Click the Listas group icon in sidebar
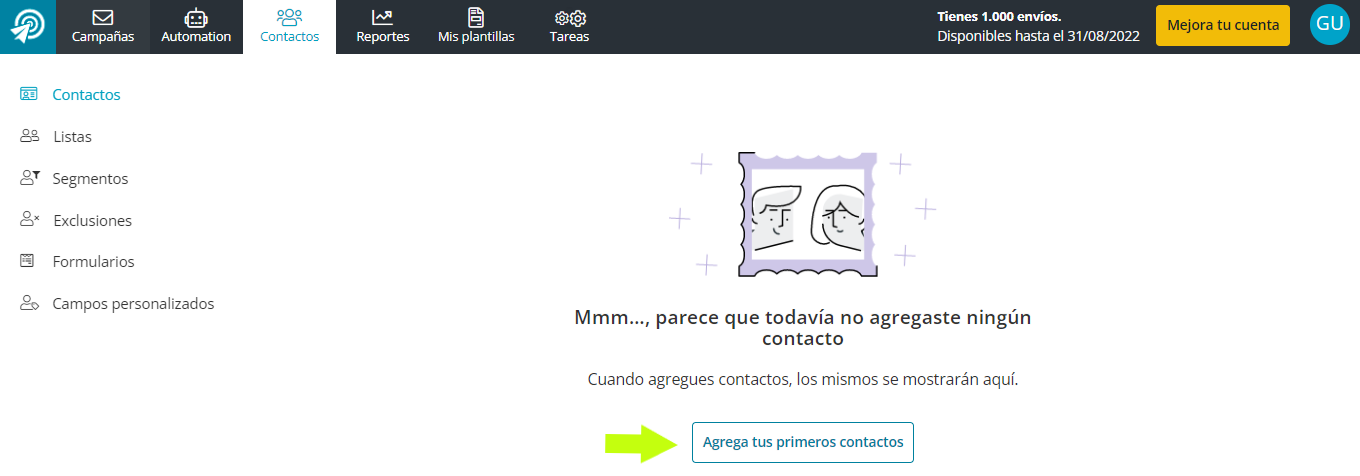 click(29, 136)
